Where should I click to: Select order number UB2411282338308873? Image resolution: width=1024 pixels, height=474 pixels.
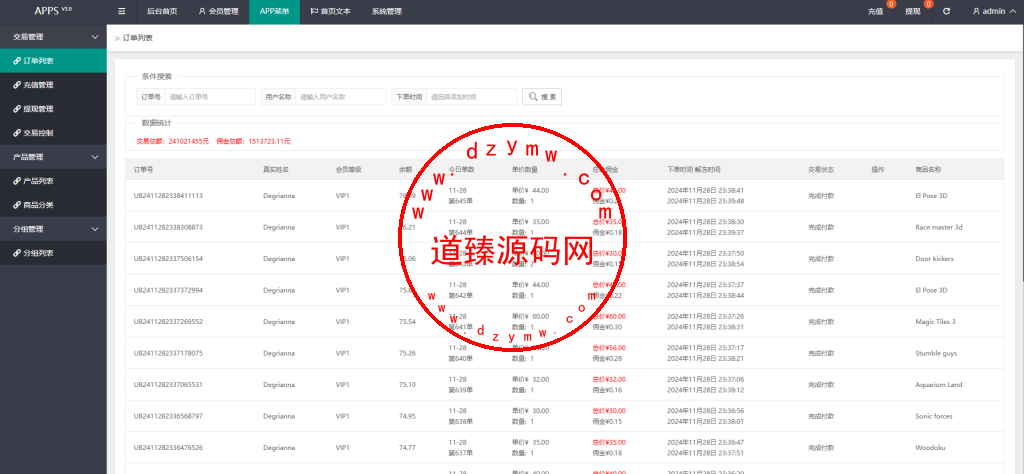168,227
